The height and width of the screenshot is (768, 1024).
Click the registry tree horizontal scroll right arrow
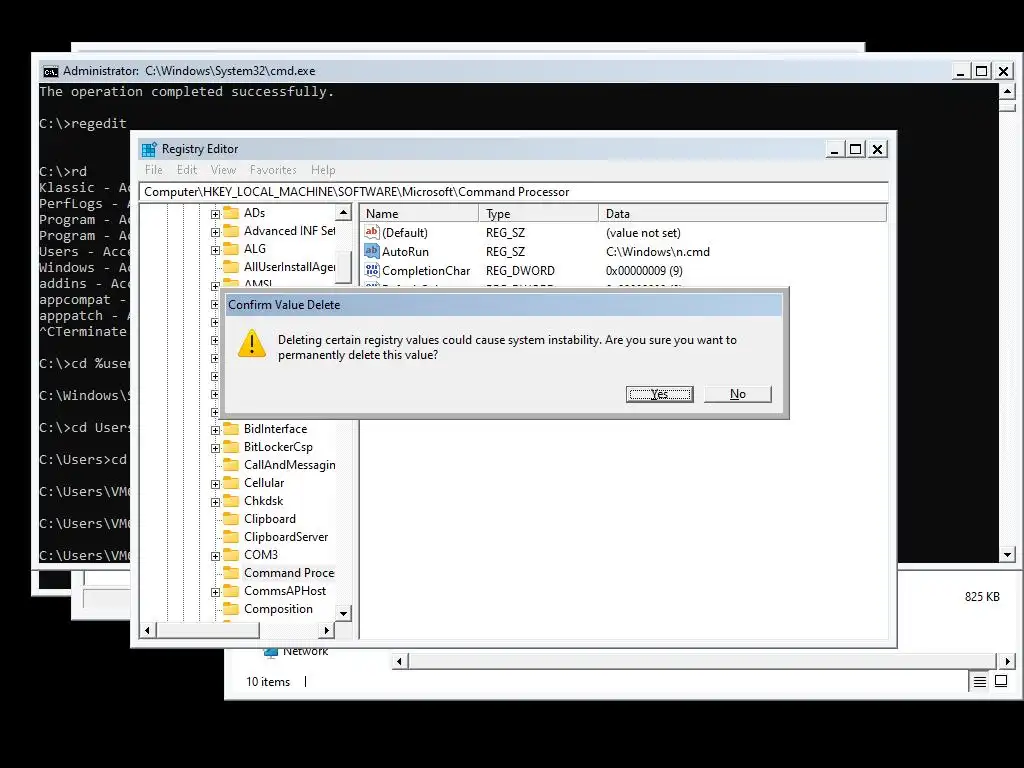pyautogui.click(x=327, y=630)
